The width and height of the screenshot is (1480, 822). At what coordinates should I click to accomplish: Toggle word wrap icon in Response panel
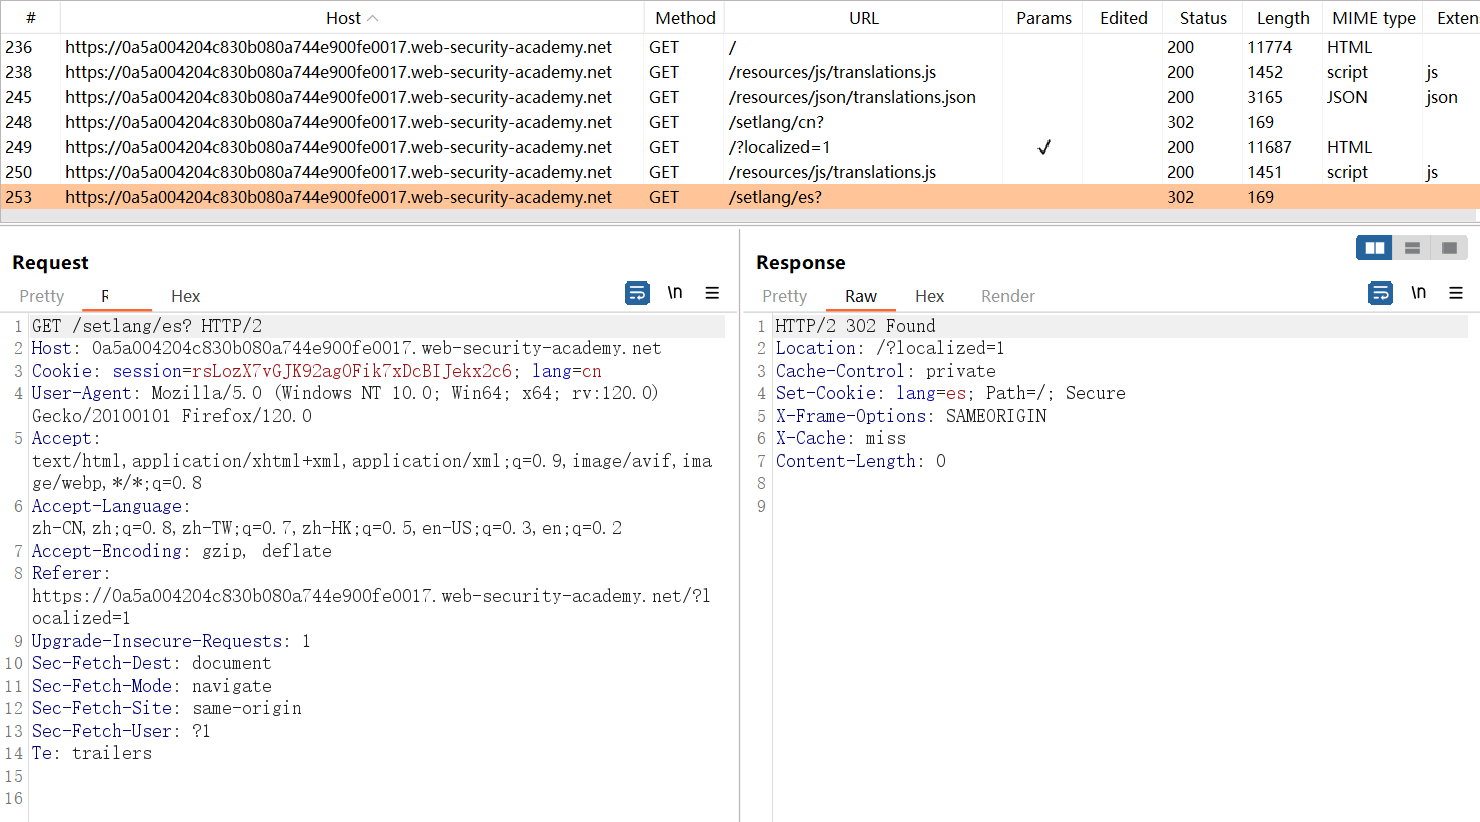pos(1380,293)
